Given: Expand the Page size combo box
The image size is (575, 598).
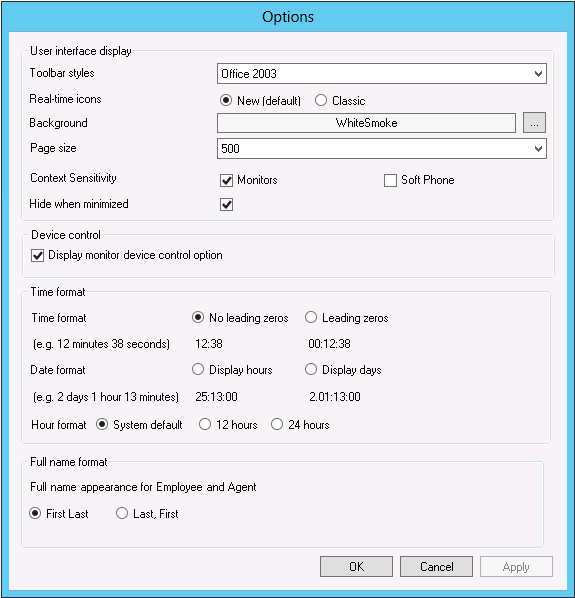Looking at the screenshot, I should coord(382,148).
